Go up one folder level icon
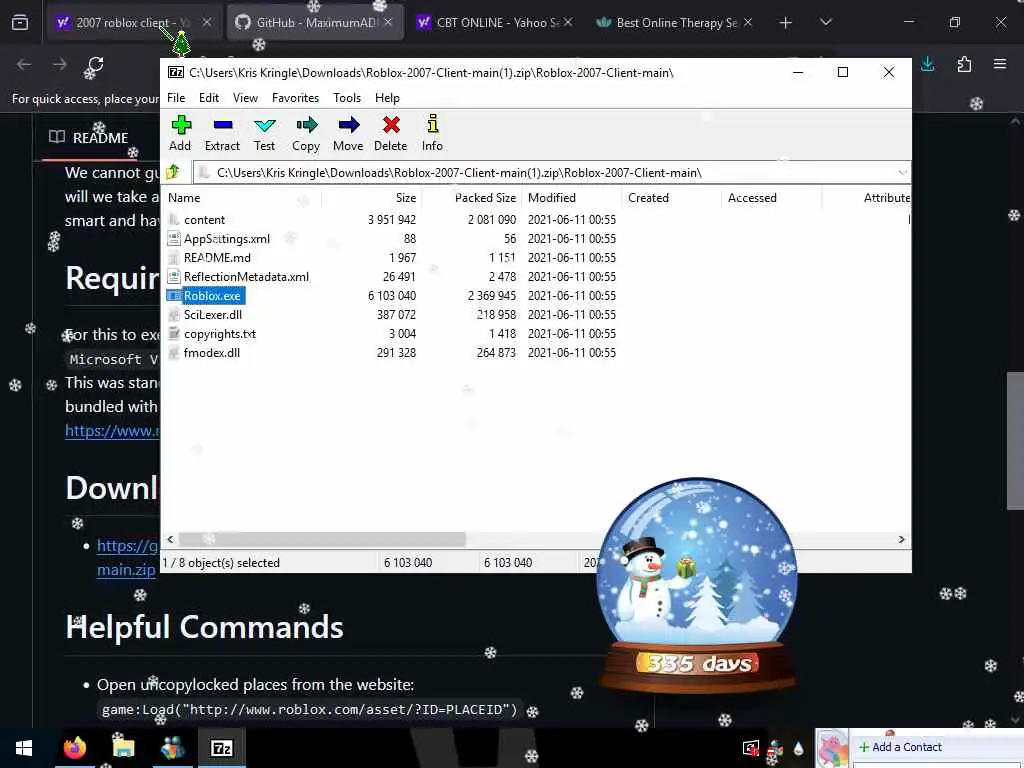The width and height of the screenshot is (1024, 768). [x=173, y=172]
